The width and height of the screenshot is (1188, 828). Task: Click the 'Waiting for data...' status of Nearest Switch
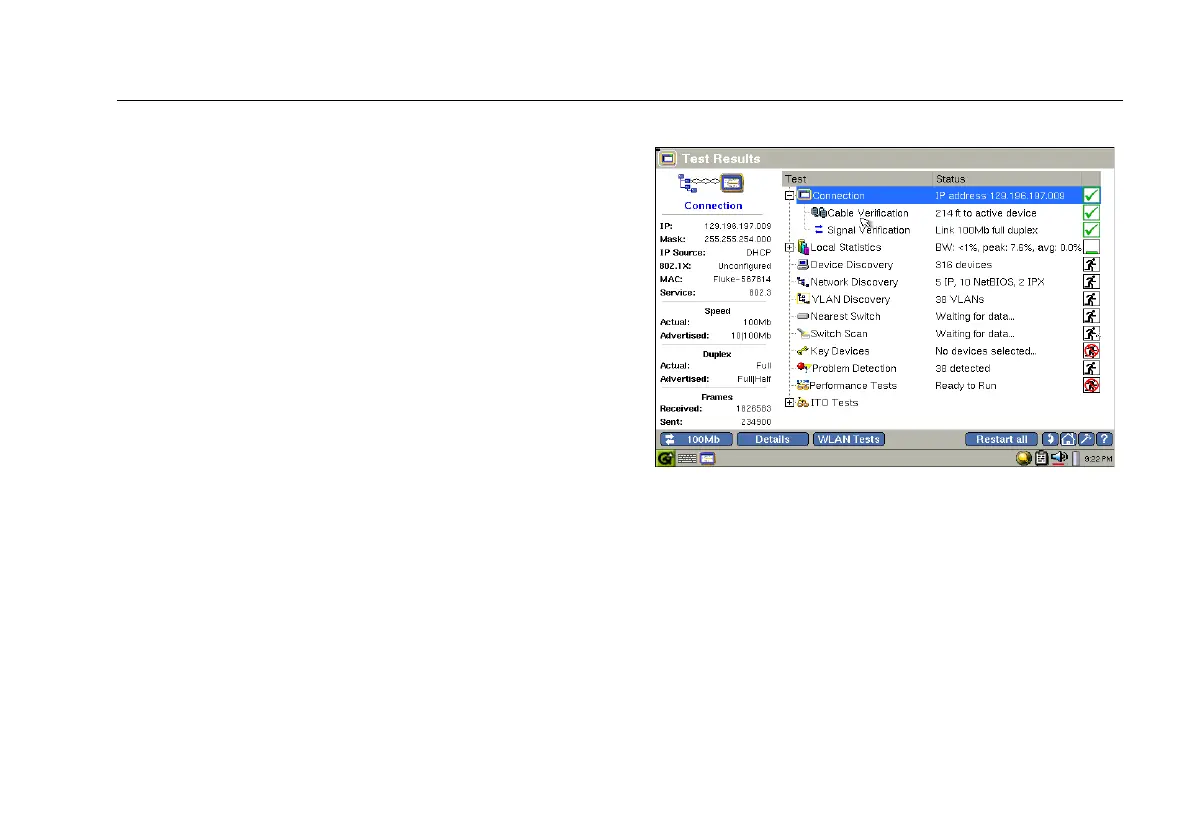pos(974,317)
